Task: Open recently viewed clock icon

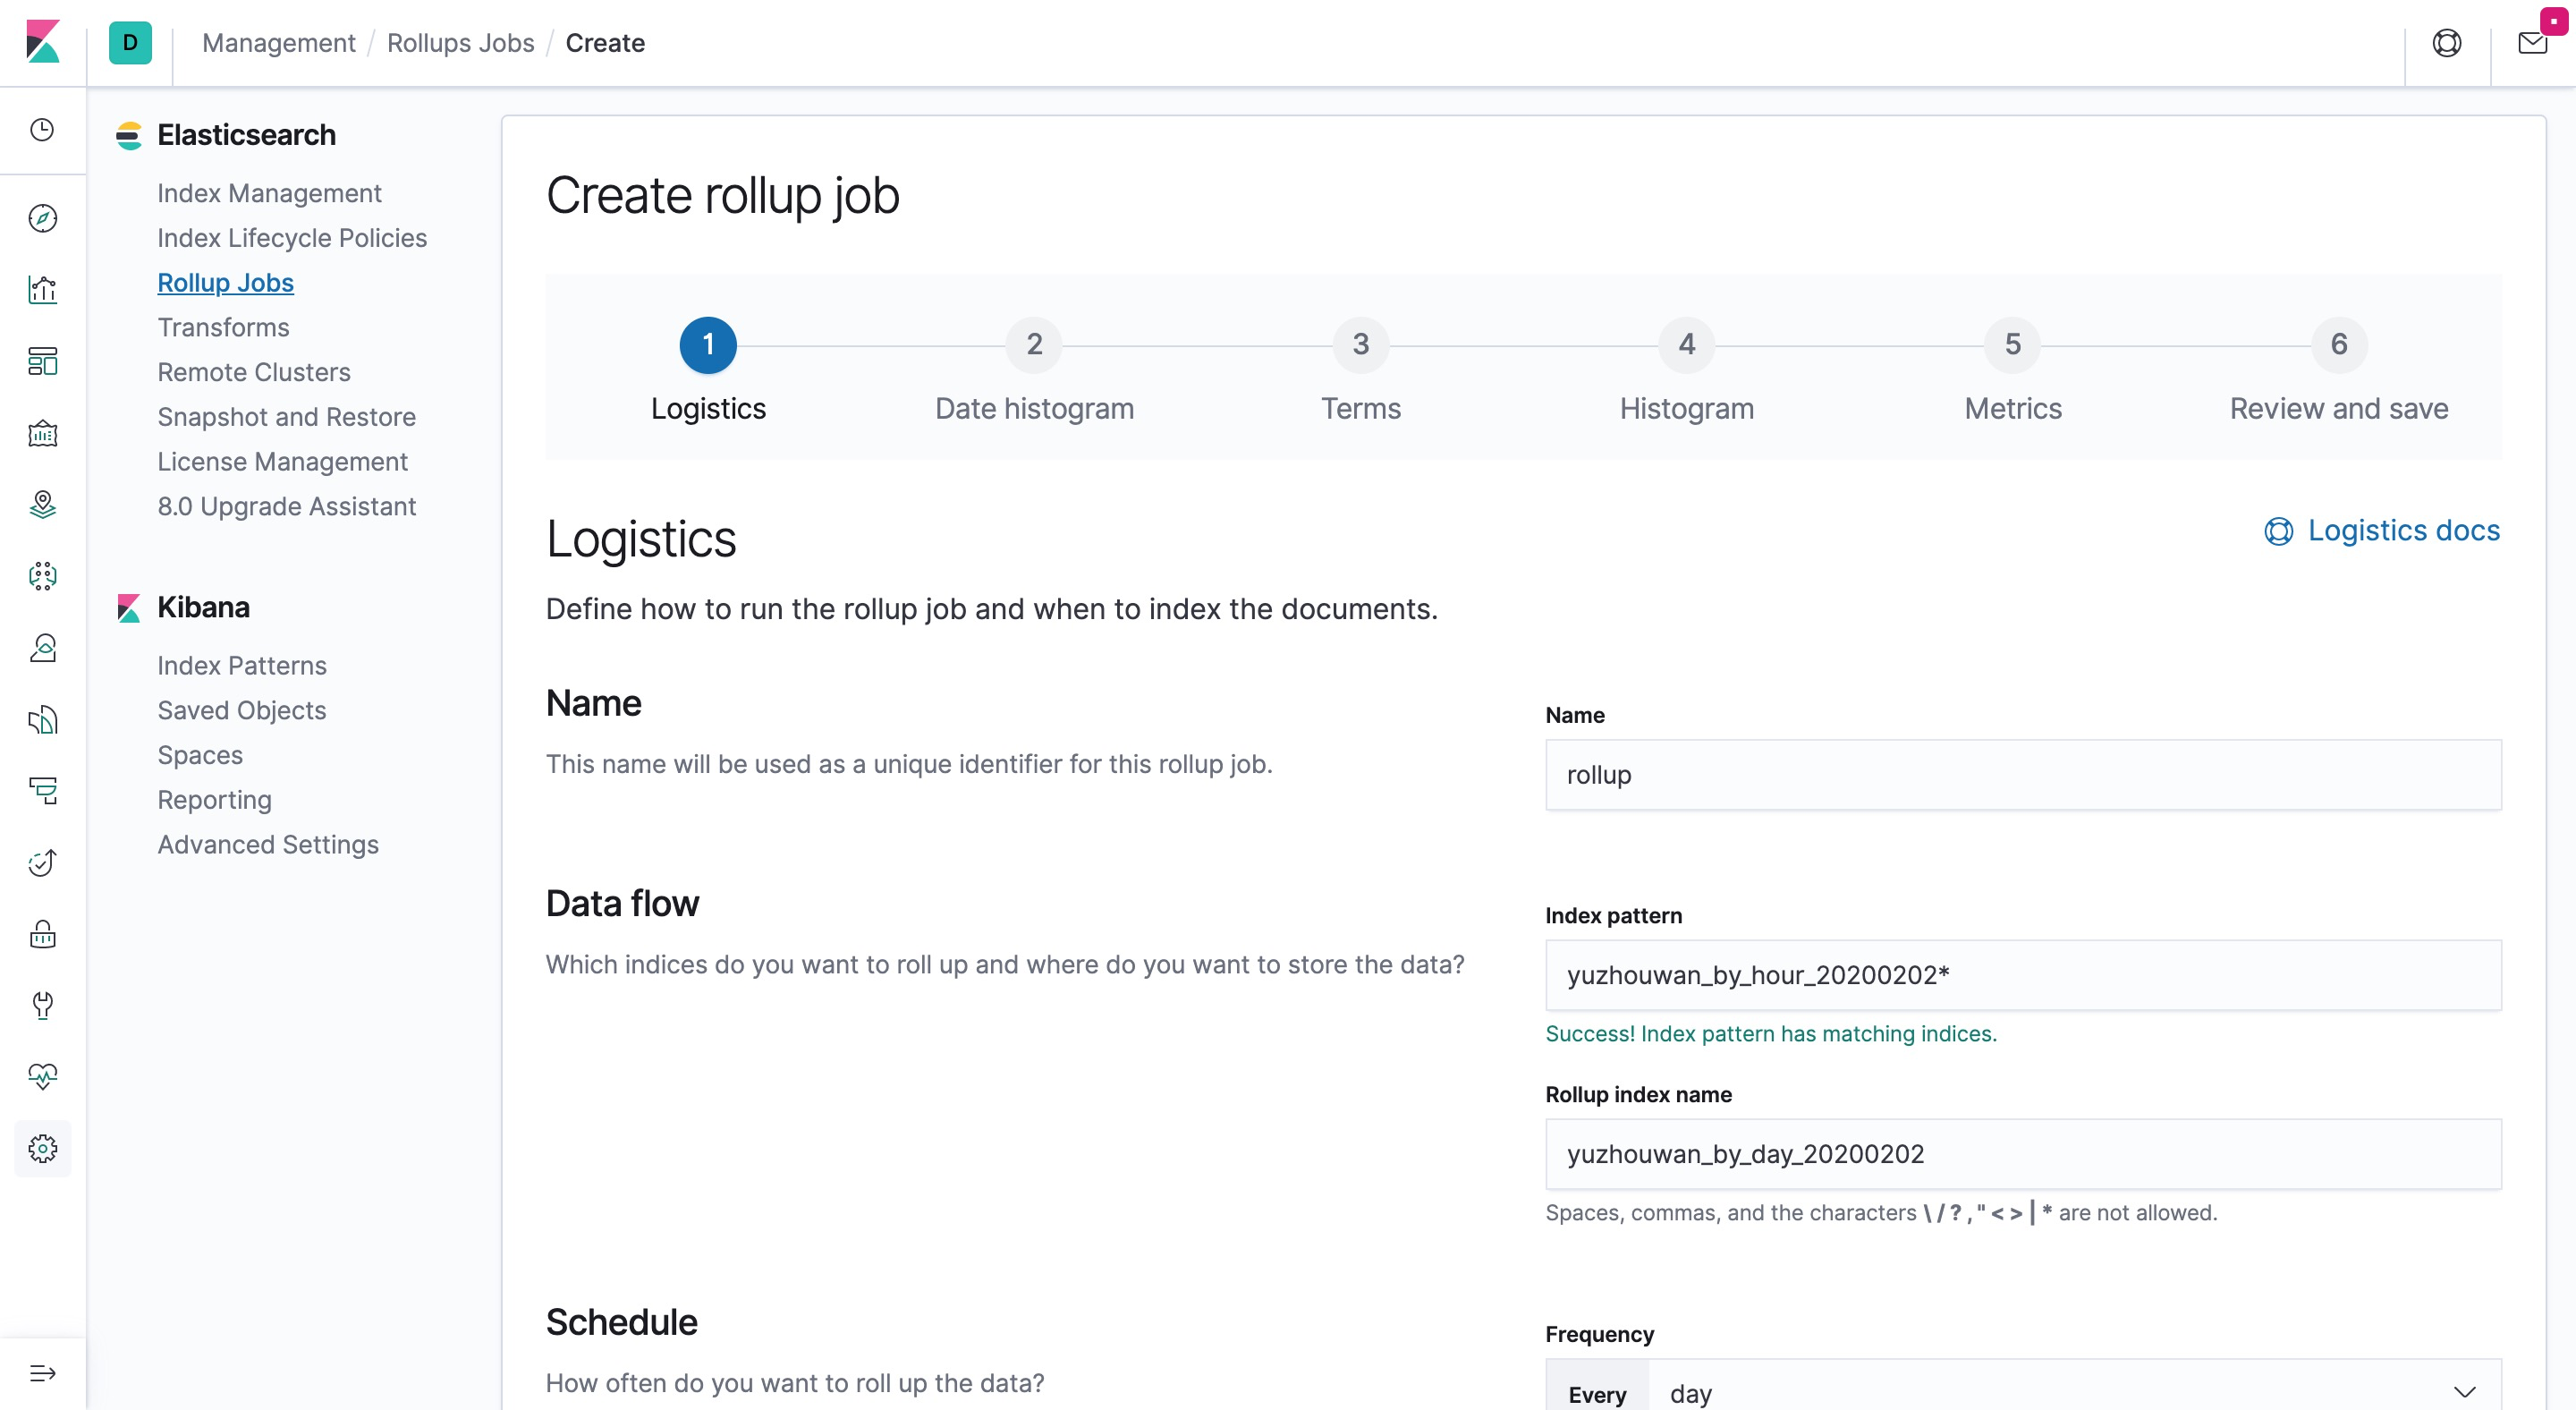Action: (42, 130)
